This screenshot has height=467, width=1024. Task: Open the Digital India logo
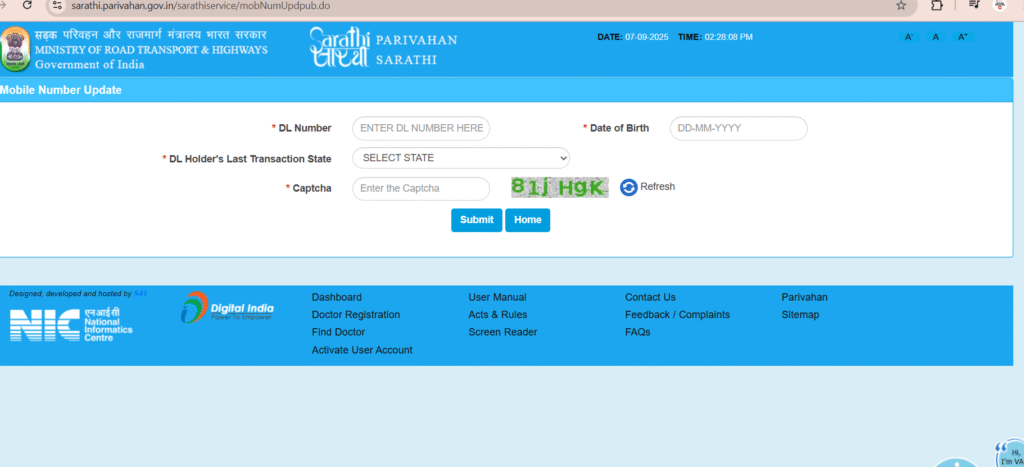pos(227,308)
